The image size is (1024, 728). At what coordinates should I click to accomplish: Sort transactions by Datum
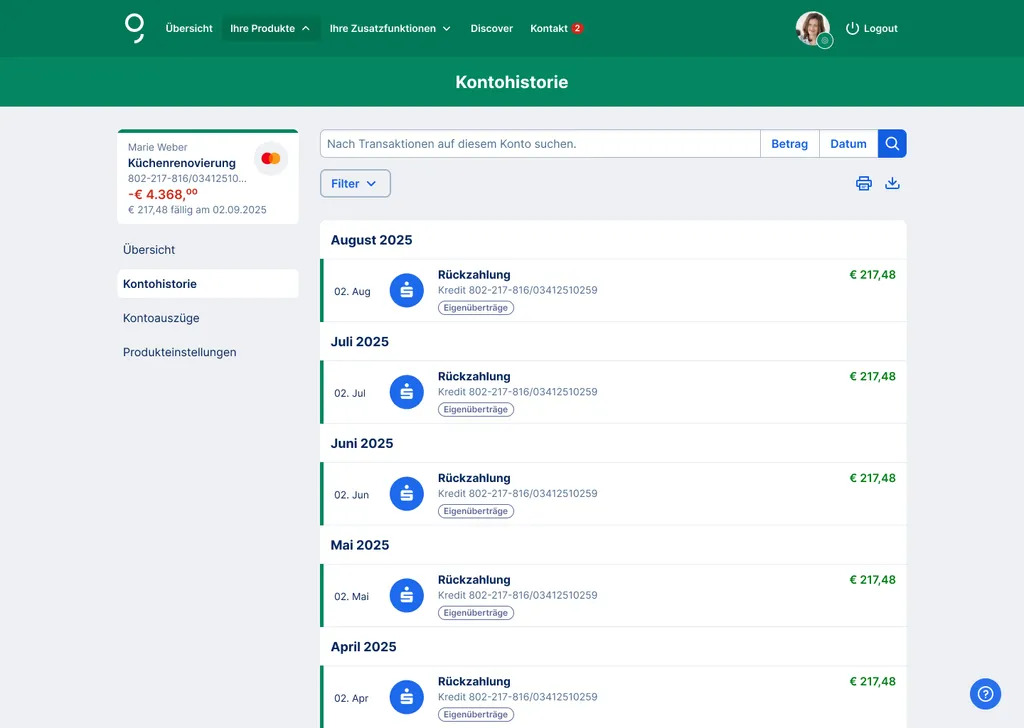click(x=847, y=143)
